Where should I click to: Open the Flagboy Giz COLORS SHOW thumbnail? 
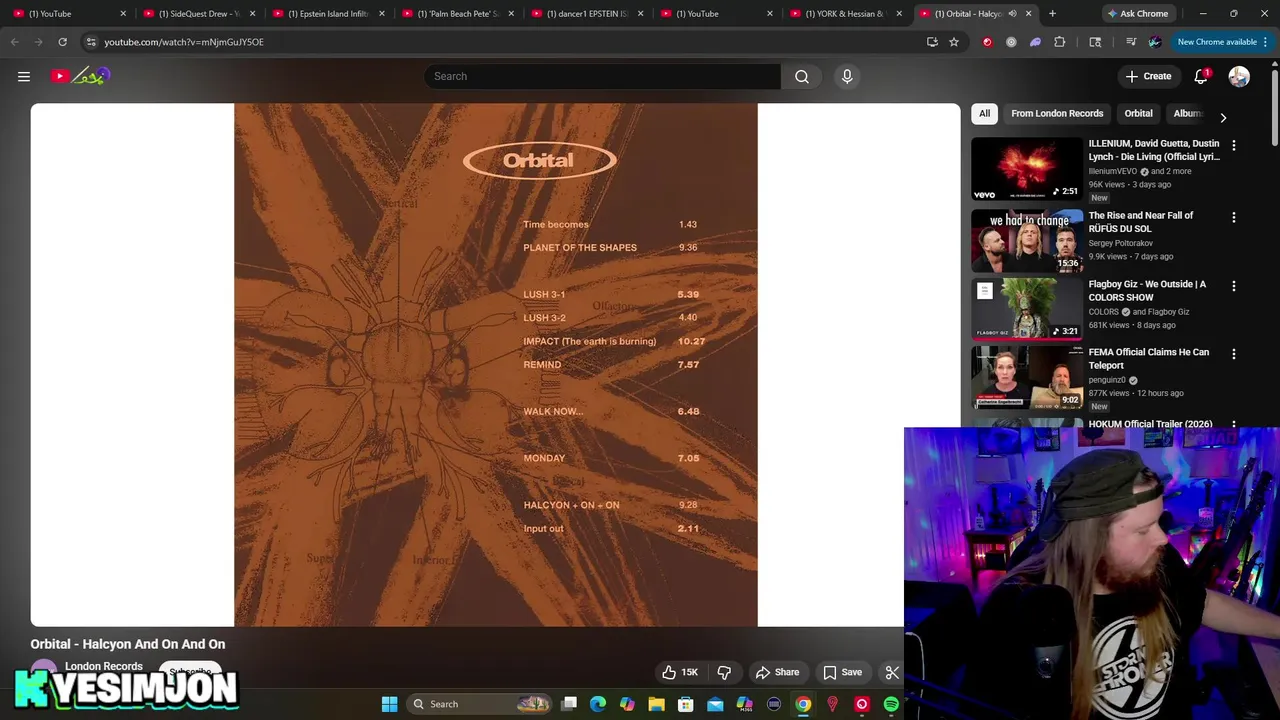[1027, 309]
